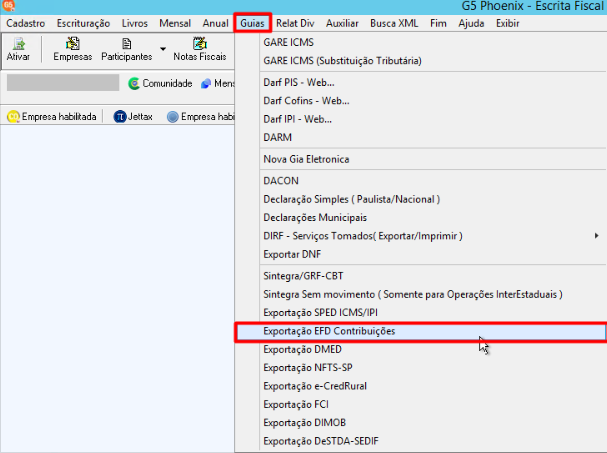This screenshot has width=607, height=453.
Task: Click the G5 application logo icon
Action: tap(9, 5)
